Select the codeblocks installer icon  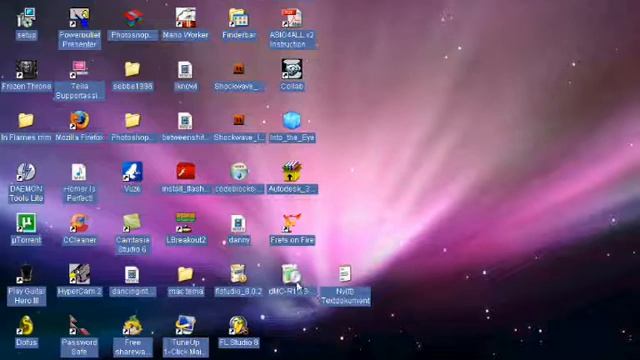(239, 172)
